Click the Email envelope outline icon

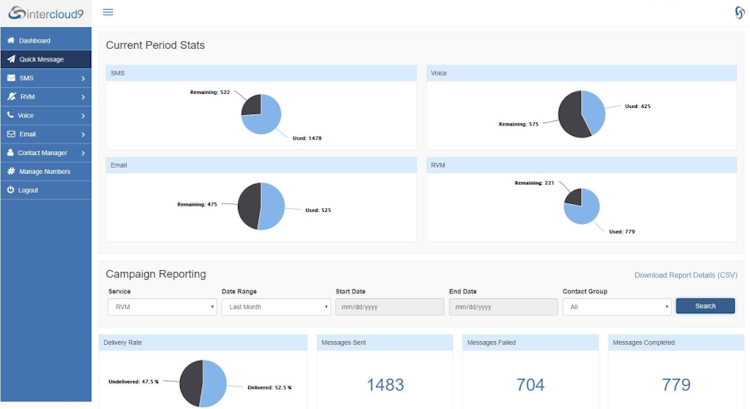point(11,134)
